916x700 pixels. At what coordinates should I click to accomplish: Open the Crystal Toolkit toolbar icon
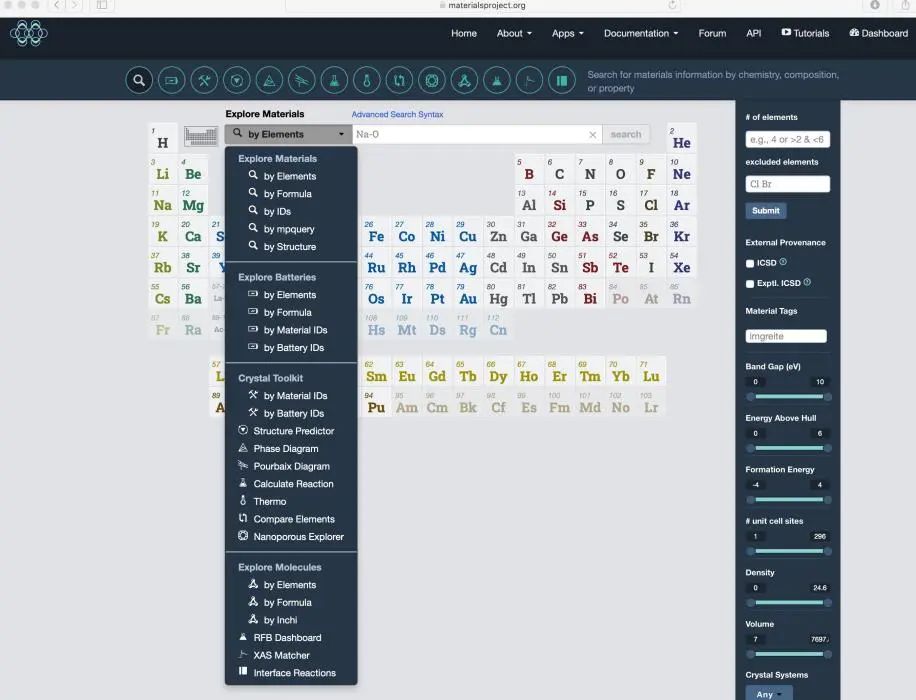tap(204, 81)
